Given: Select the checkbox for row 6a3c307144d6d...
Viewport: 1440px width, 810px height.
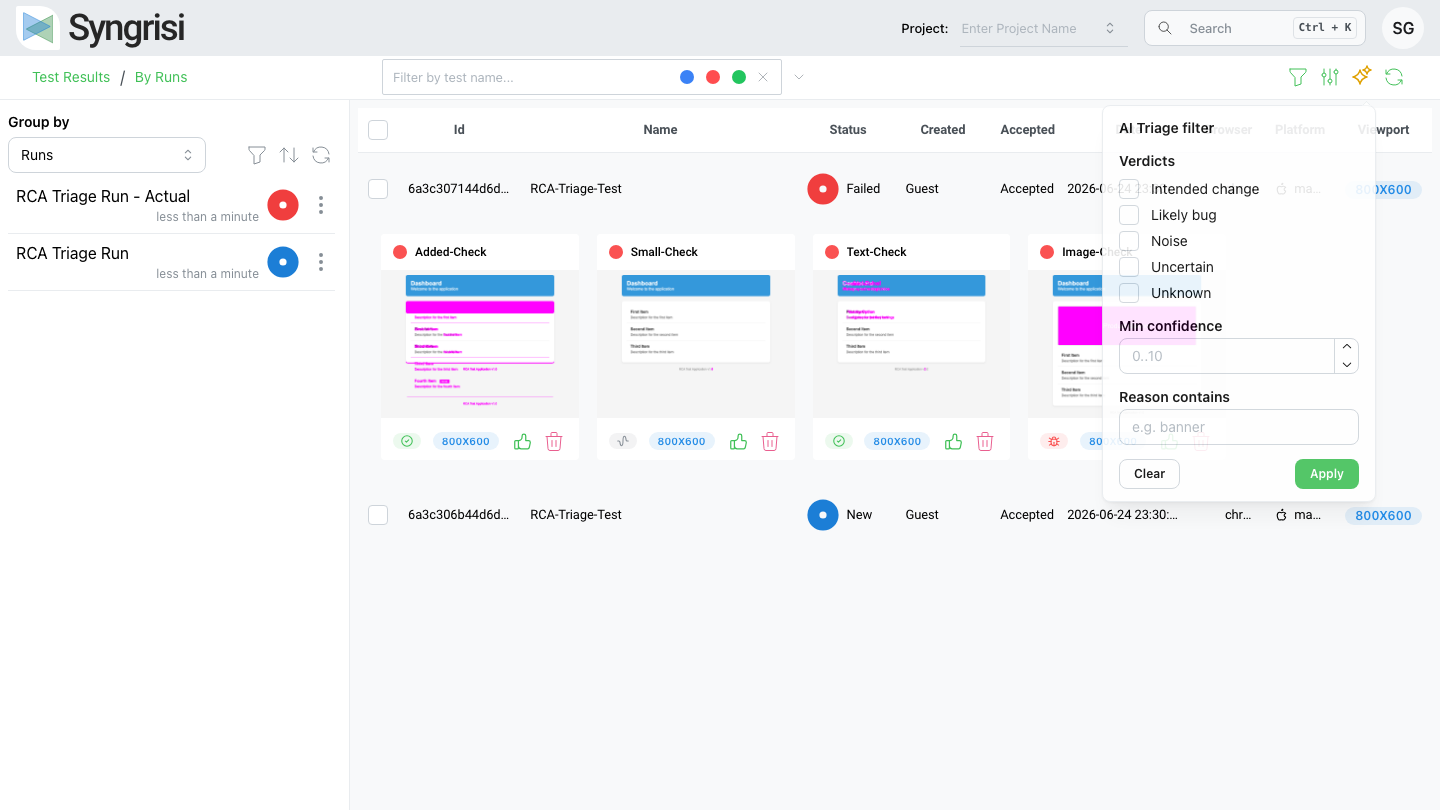Looking at the screenshot, I should tap(378, 189).
